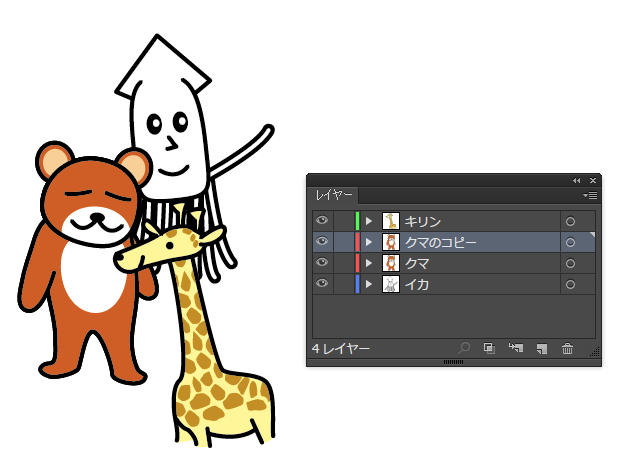Hide the キリン layer with its eye icon
Image resolution: width=618 pixels, height=458 pixels.
(322, 221)
